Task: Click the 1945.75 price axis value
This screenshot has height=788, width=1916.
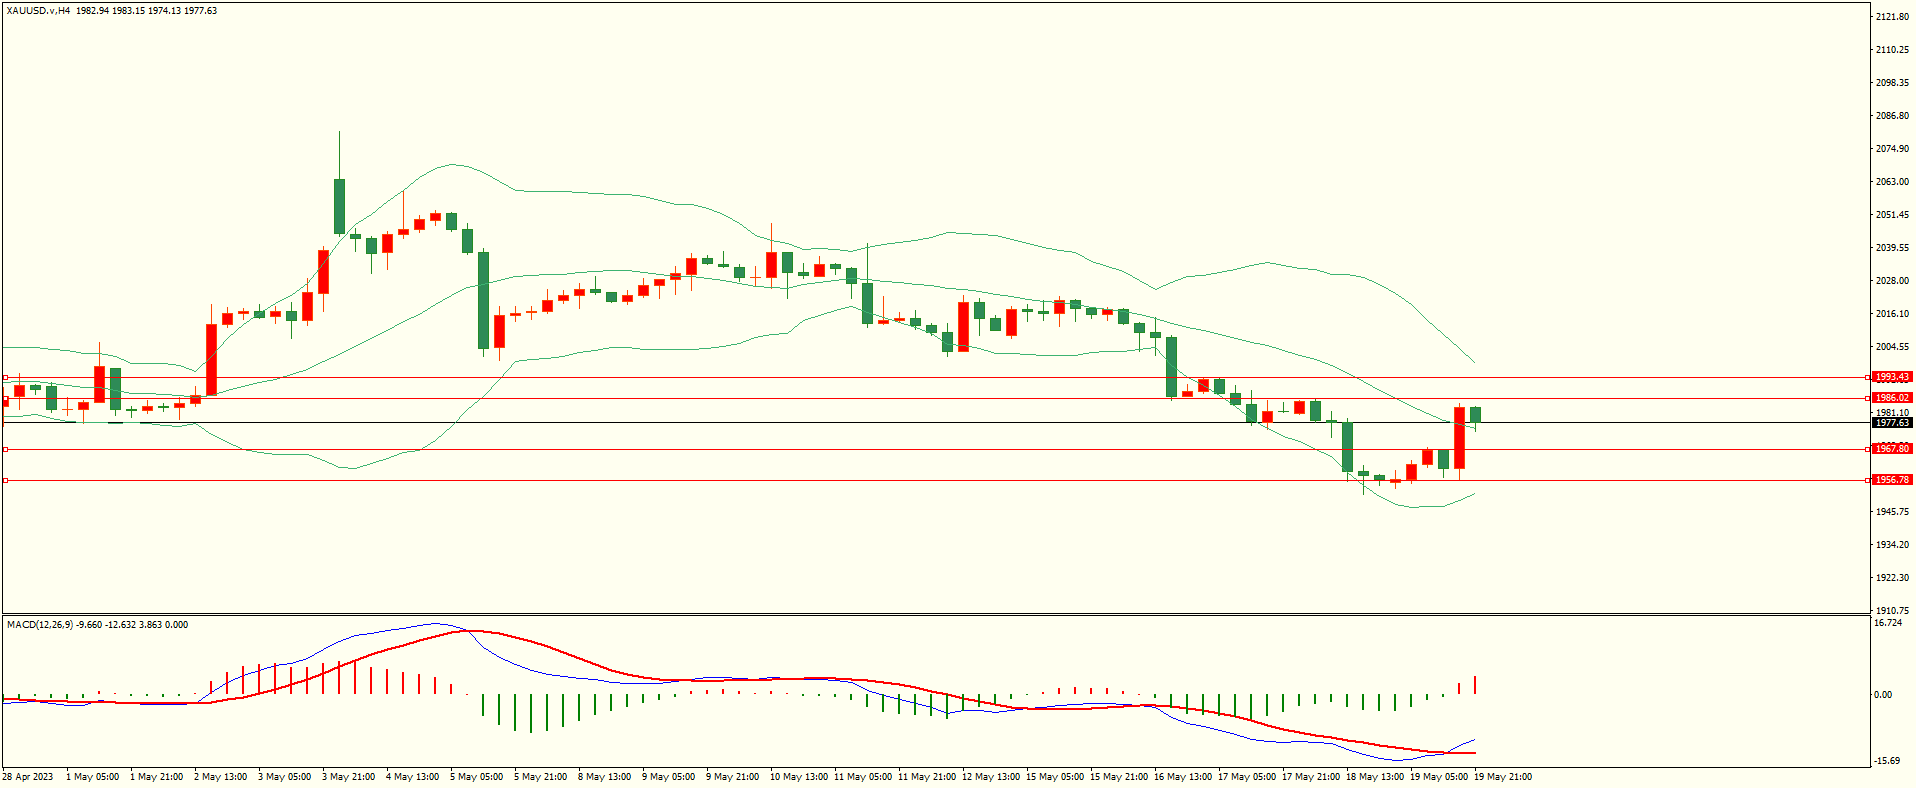Action: click(1892, 512)
